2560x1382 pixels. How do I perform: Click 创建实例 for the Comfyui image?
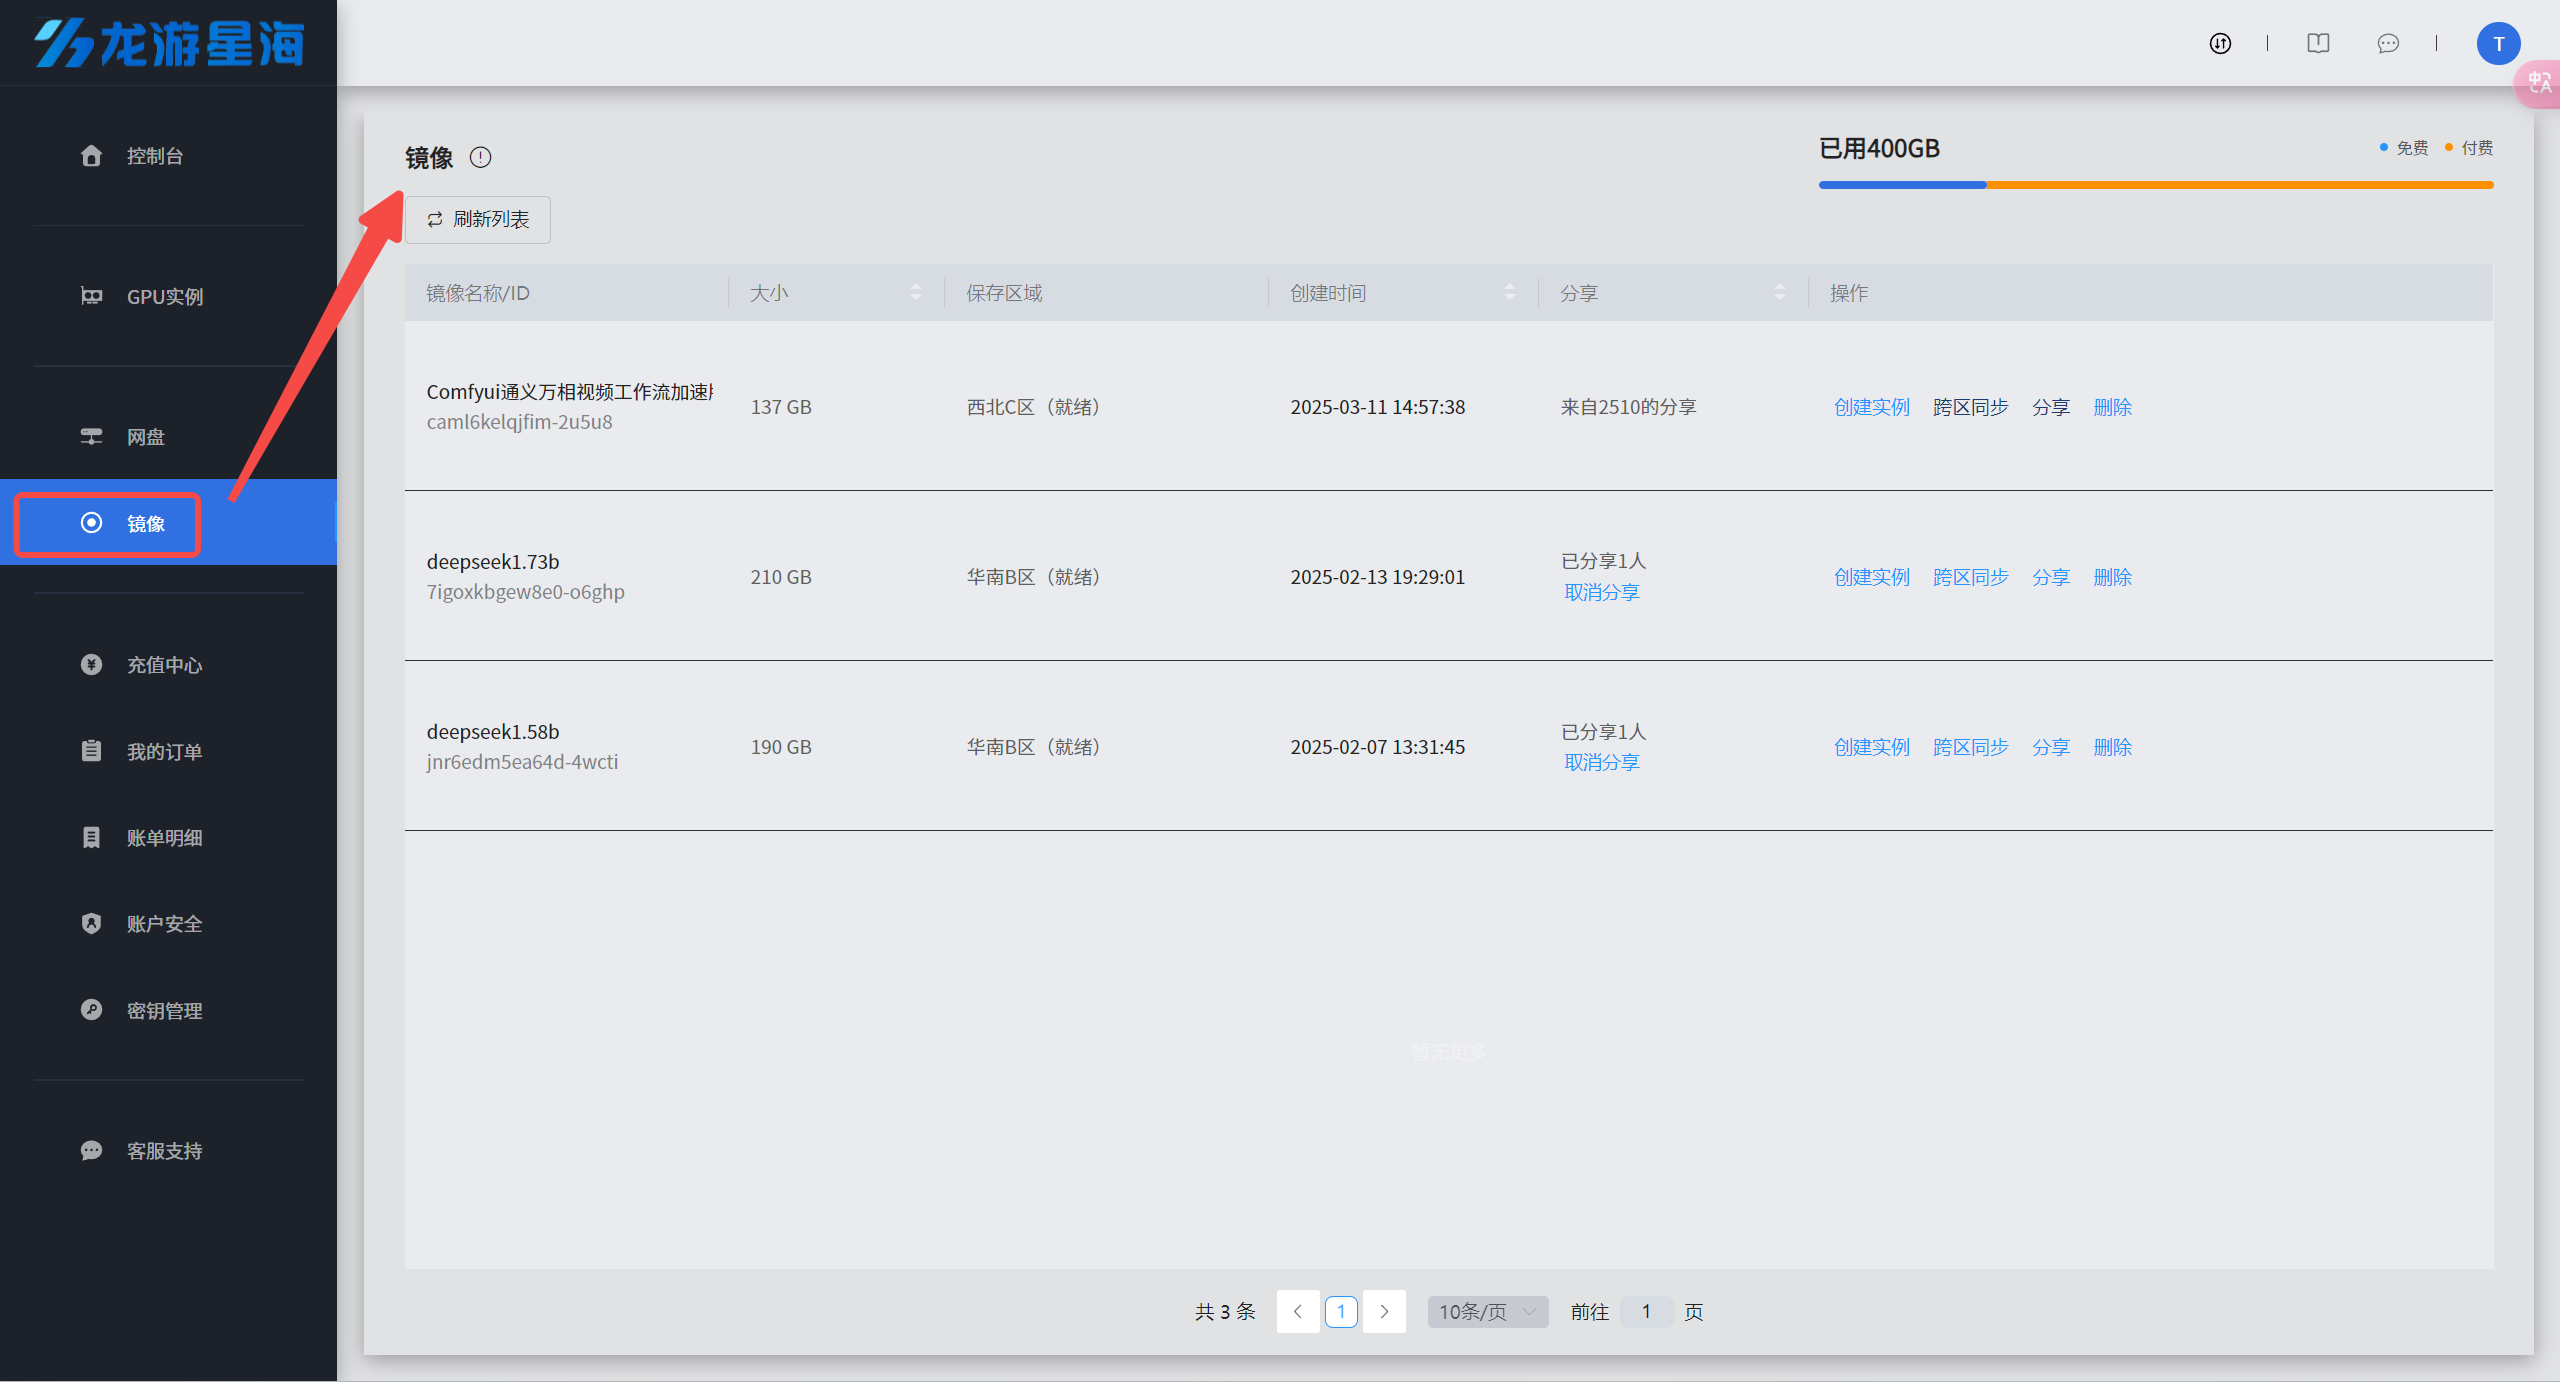point(1871,407)
